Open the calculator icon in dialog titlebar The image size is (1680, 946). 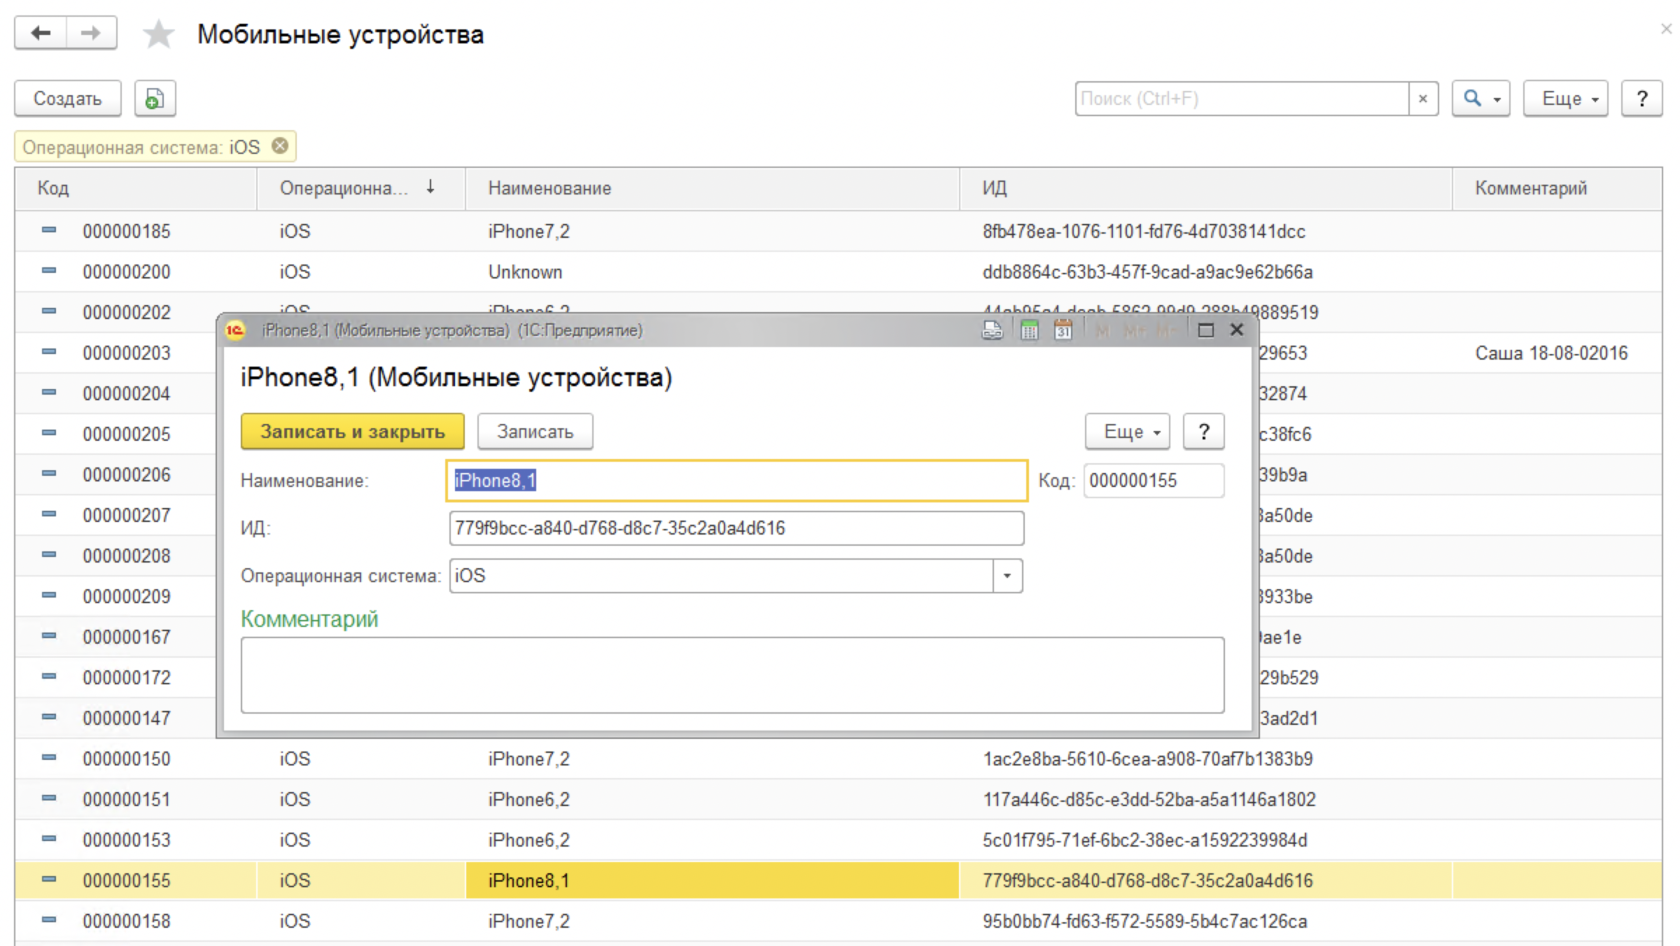1029,330
